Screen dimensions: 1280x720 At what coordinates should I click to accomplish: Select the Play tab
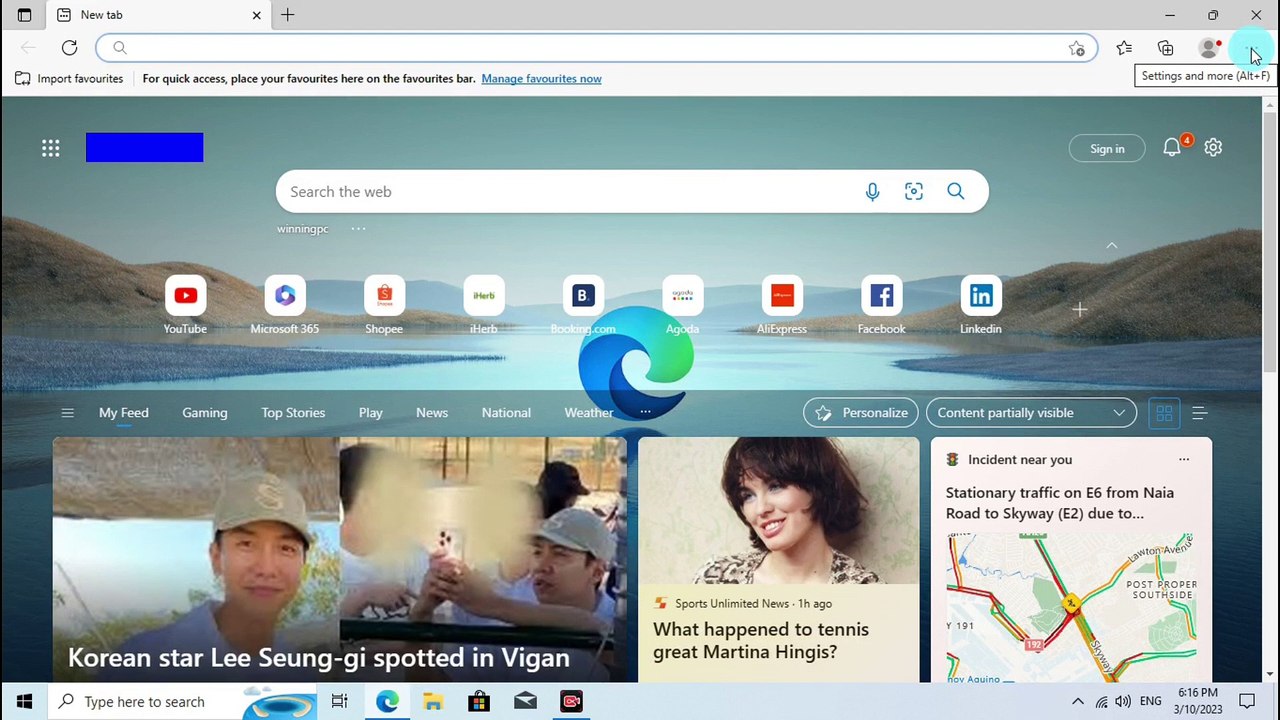[x=371, y=413]
